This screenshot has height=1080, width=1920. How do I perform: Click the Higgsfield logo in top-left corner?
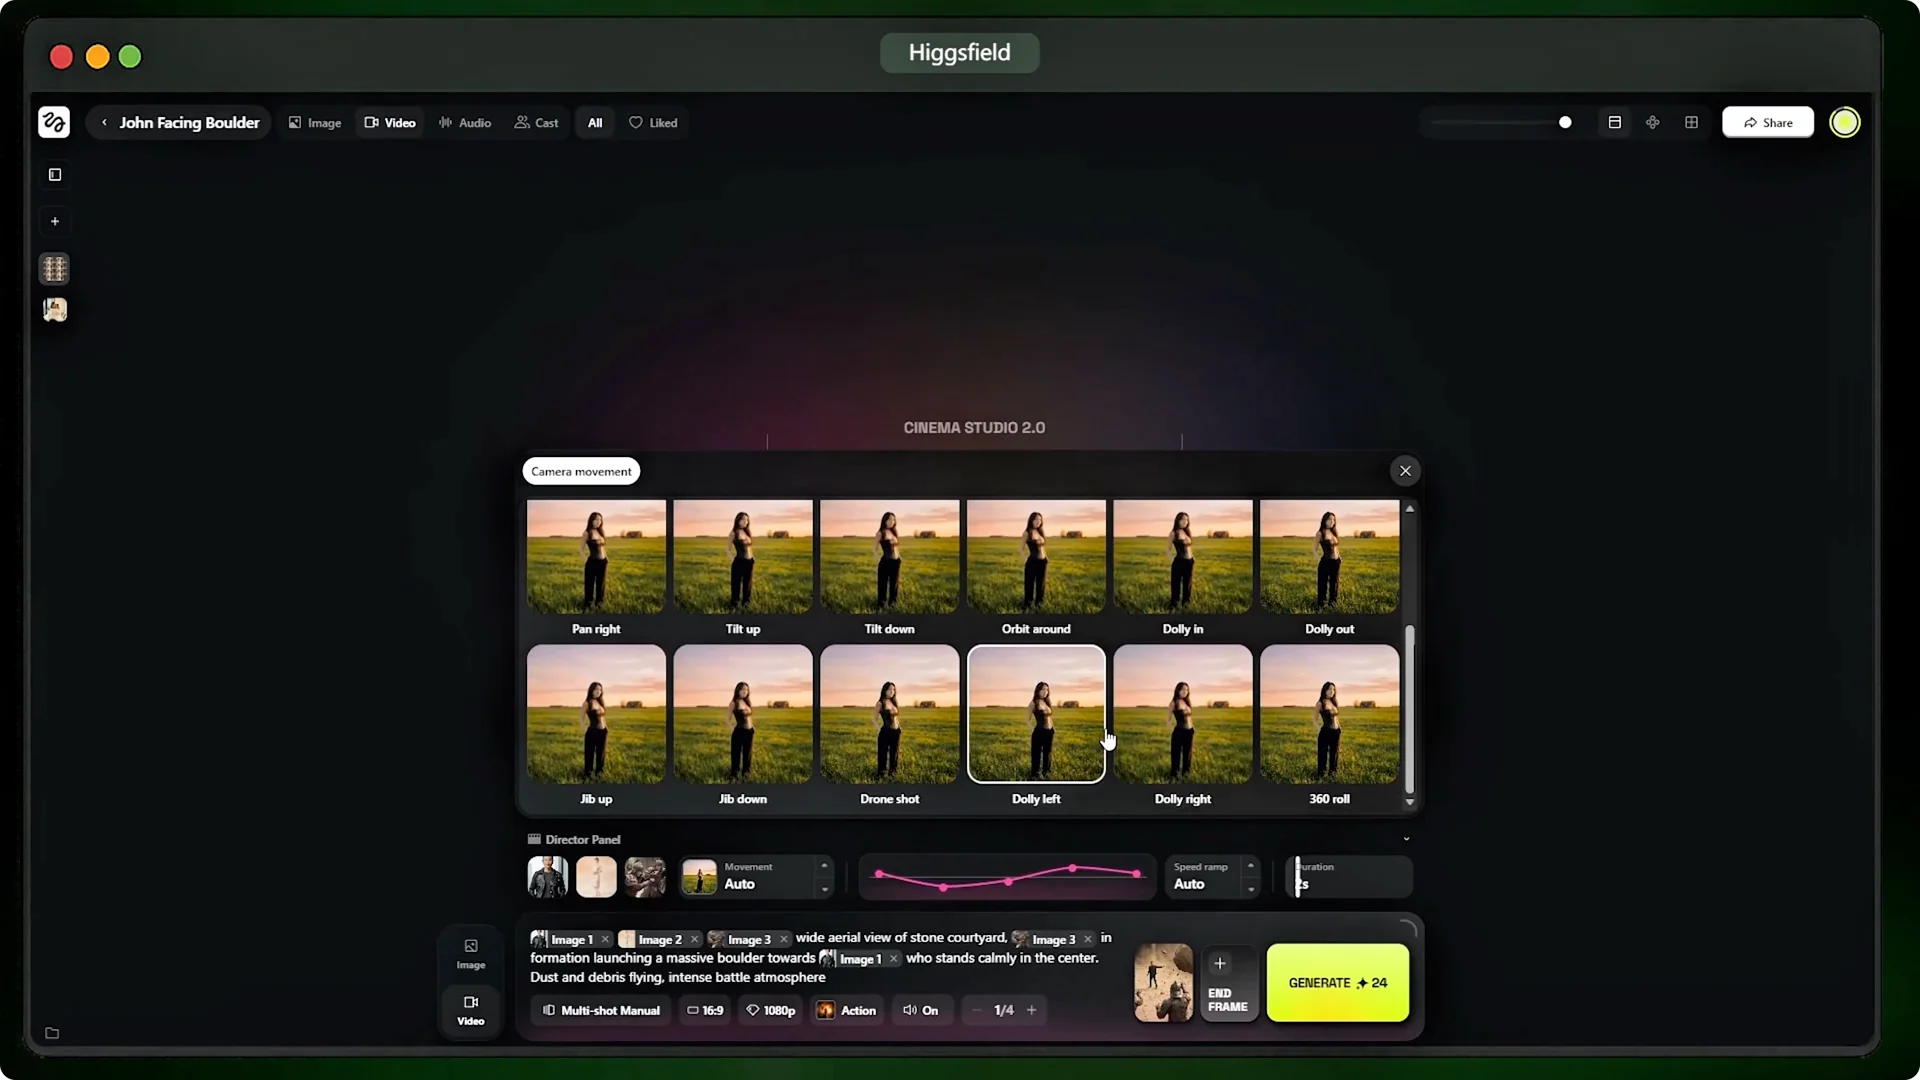coord(54,122)
